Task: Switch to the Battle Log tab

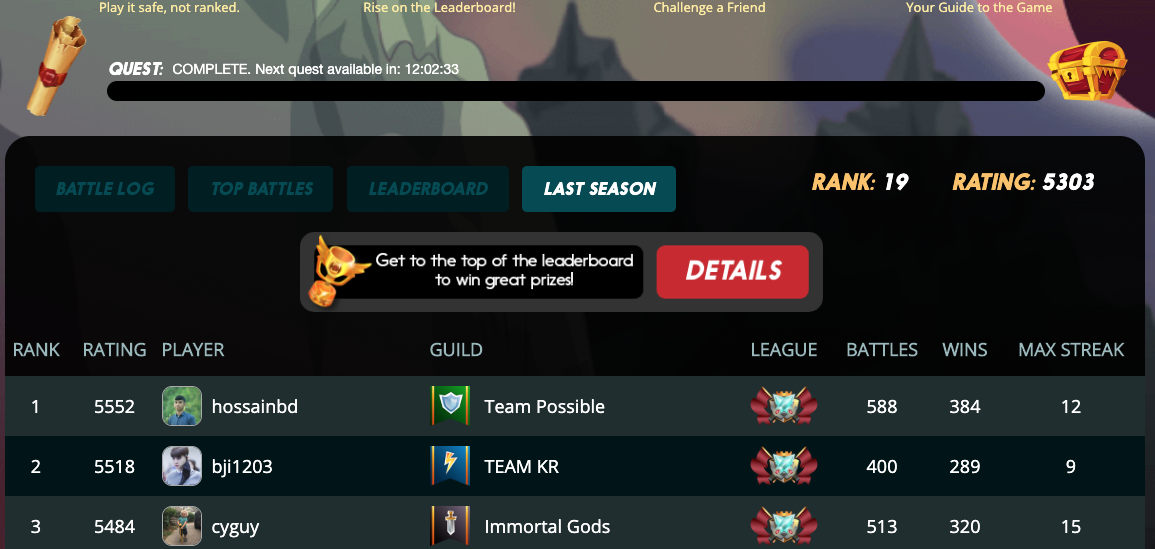Action: click(105, 189)
